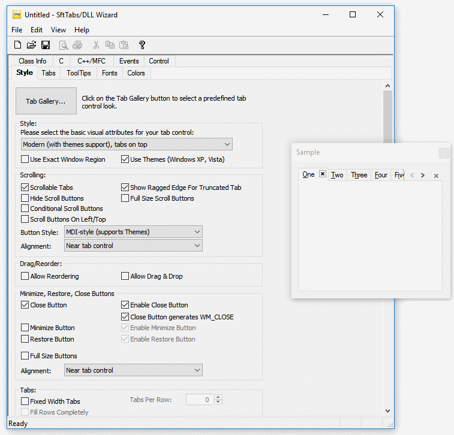Image resolution: width=454 pixels, height=435 pixels.
Task: Click the Copy toolbar icon
Action: point(110,45)
